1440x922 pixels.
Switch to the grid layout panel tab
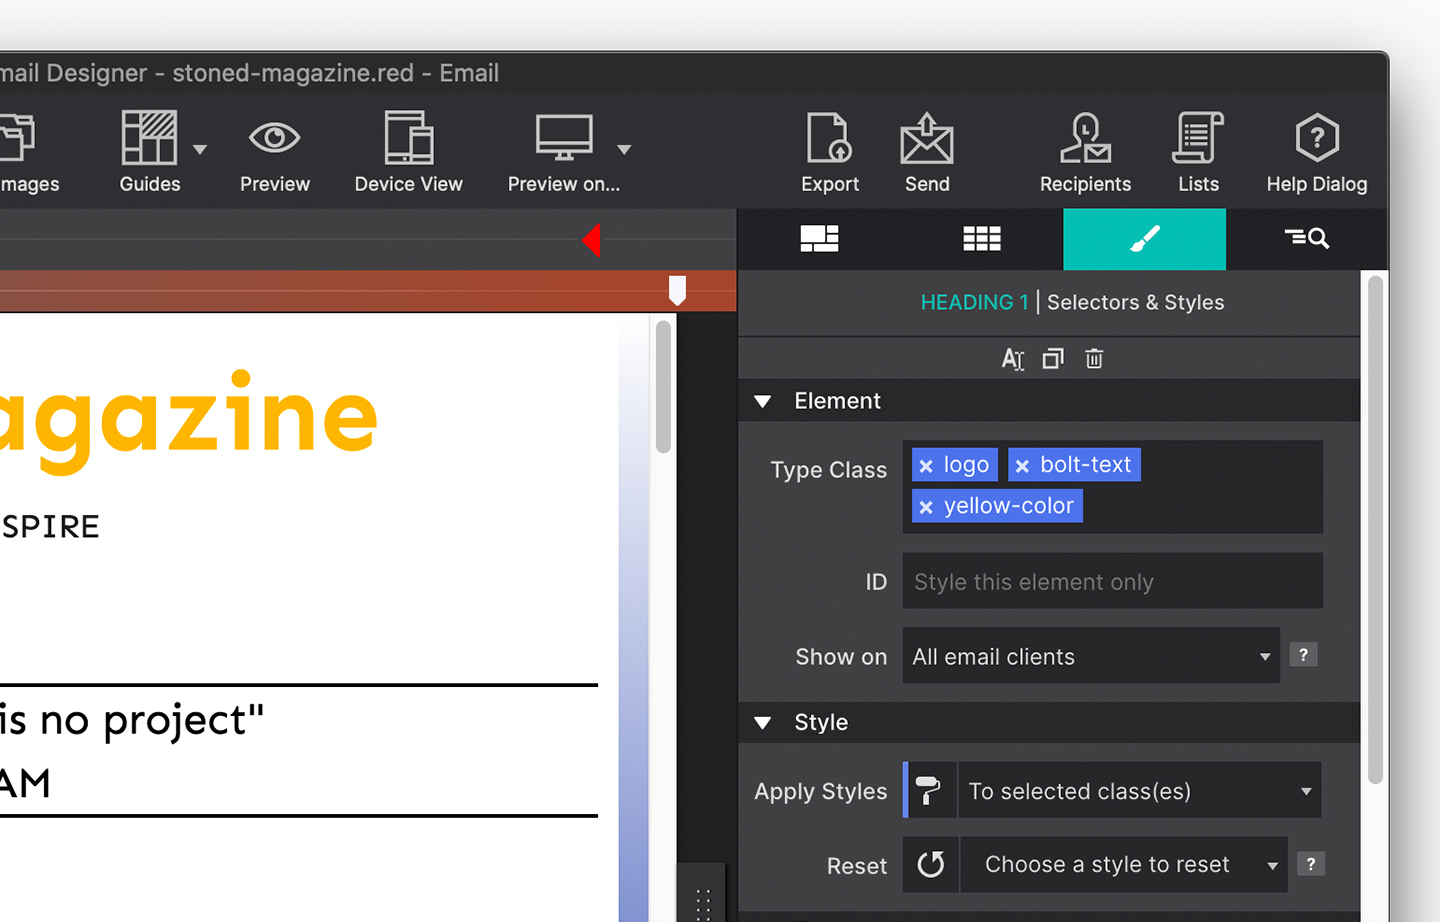[x=981, y=239]
